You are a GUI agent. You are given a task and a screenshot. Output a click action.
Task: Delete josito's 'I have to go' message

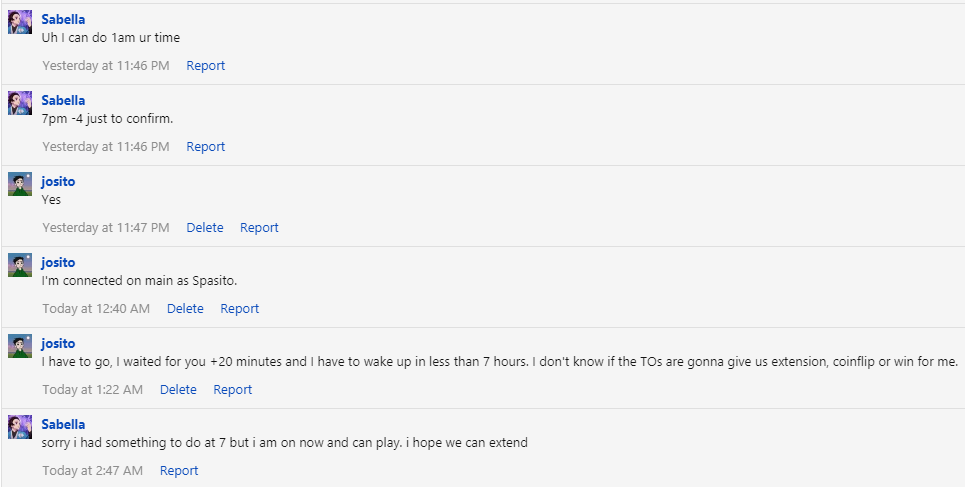point(178,390)
